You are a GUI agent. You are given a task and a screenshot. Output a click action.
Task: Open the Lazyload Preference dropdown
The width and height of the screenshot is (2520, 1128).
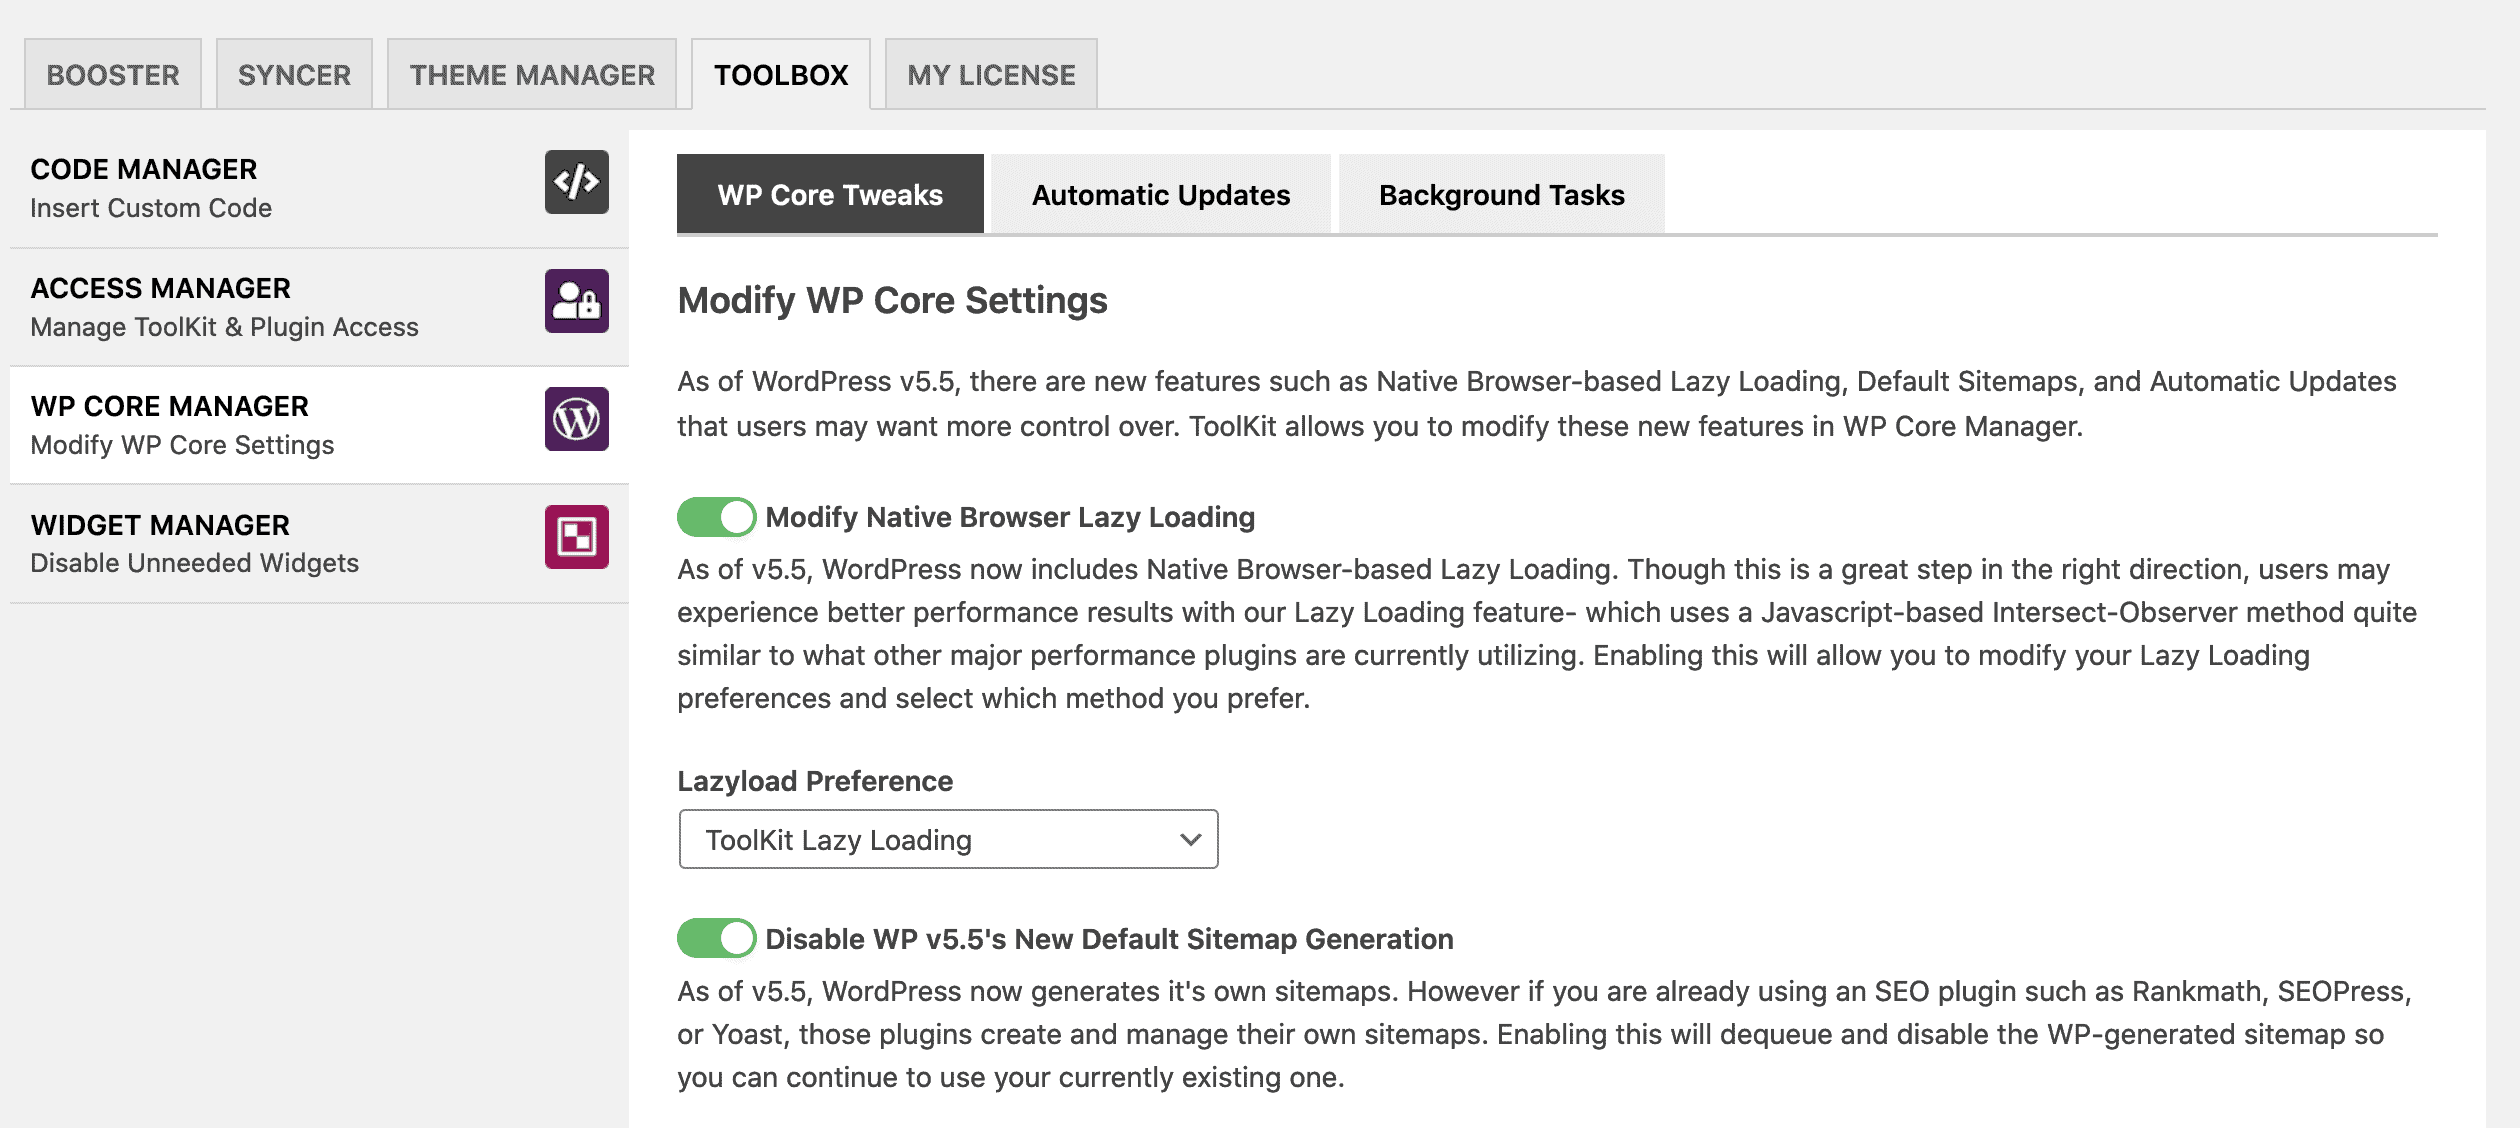click(948, 839)
